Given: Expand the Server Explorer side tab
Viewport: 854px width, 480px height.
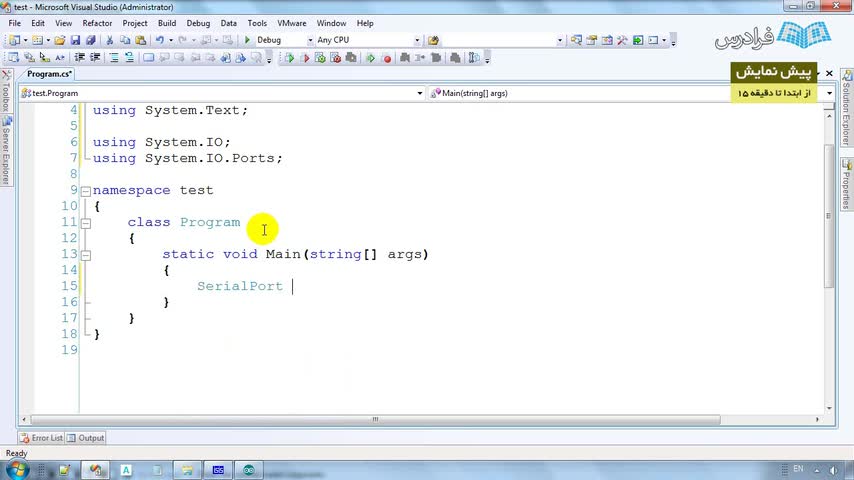Looking at the screenshot, I should point(6,151).
